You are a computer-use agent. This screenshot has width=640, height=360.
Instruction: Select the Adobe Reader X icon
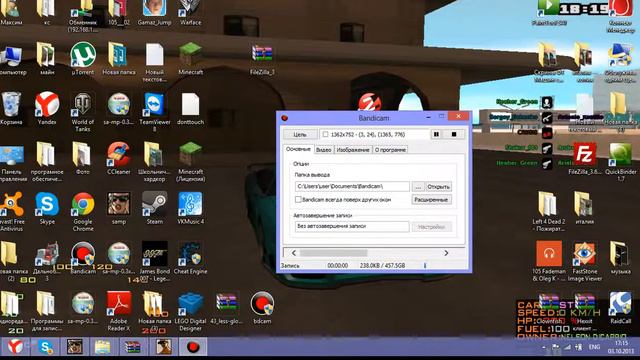(118, 311)
